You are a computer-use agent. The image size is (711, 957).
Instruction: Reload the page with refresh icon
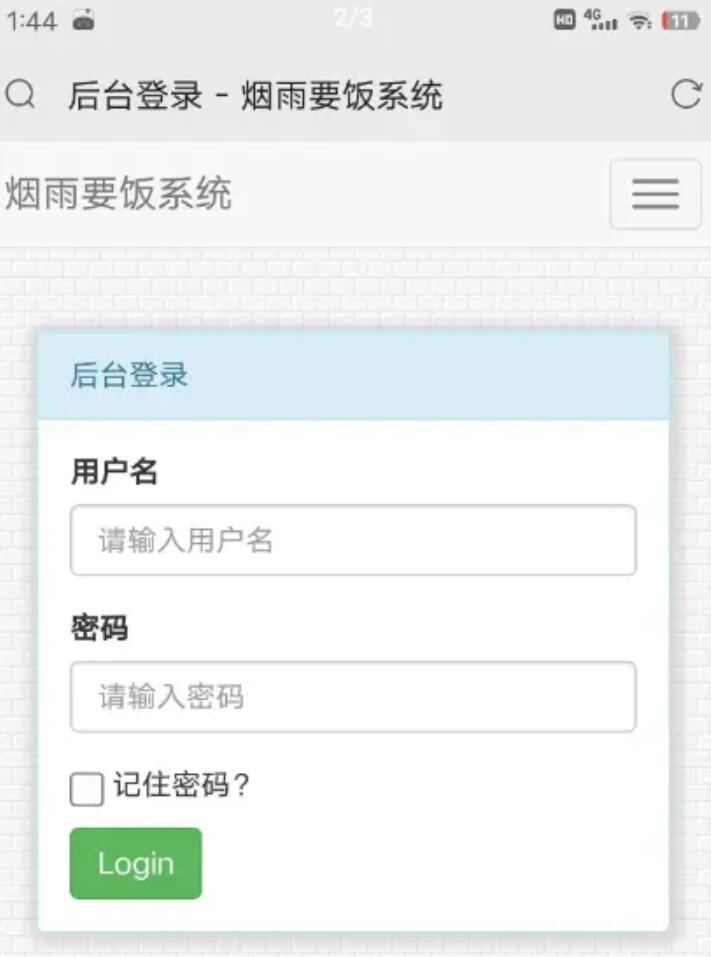(686, 95)
